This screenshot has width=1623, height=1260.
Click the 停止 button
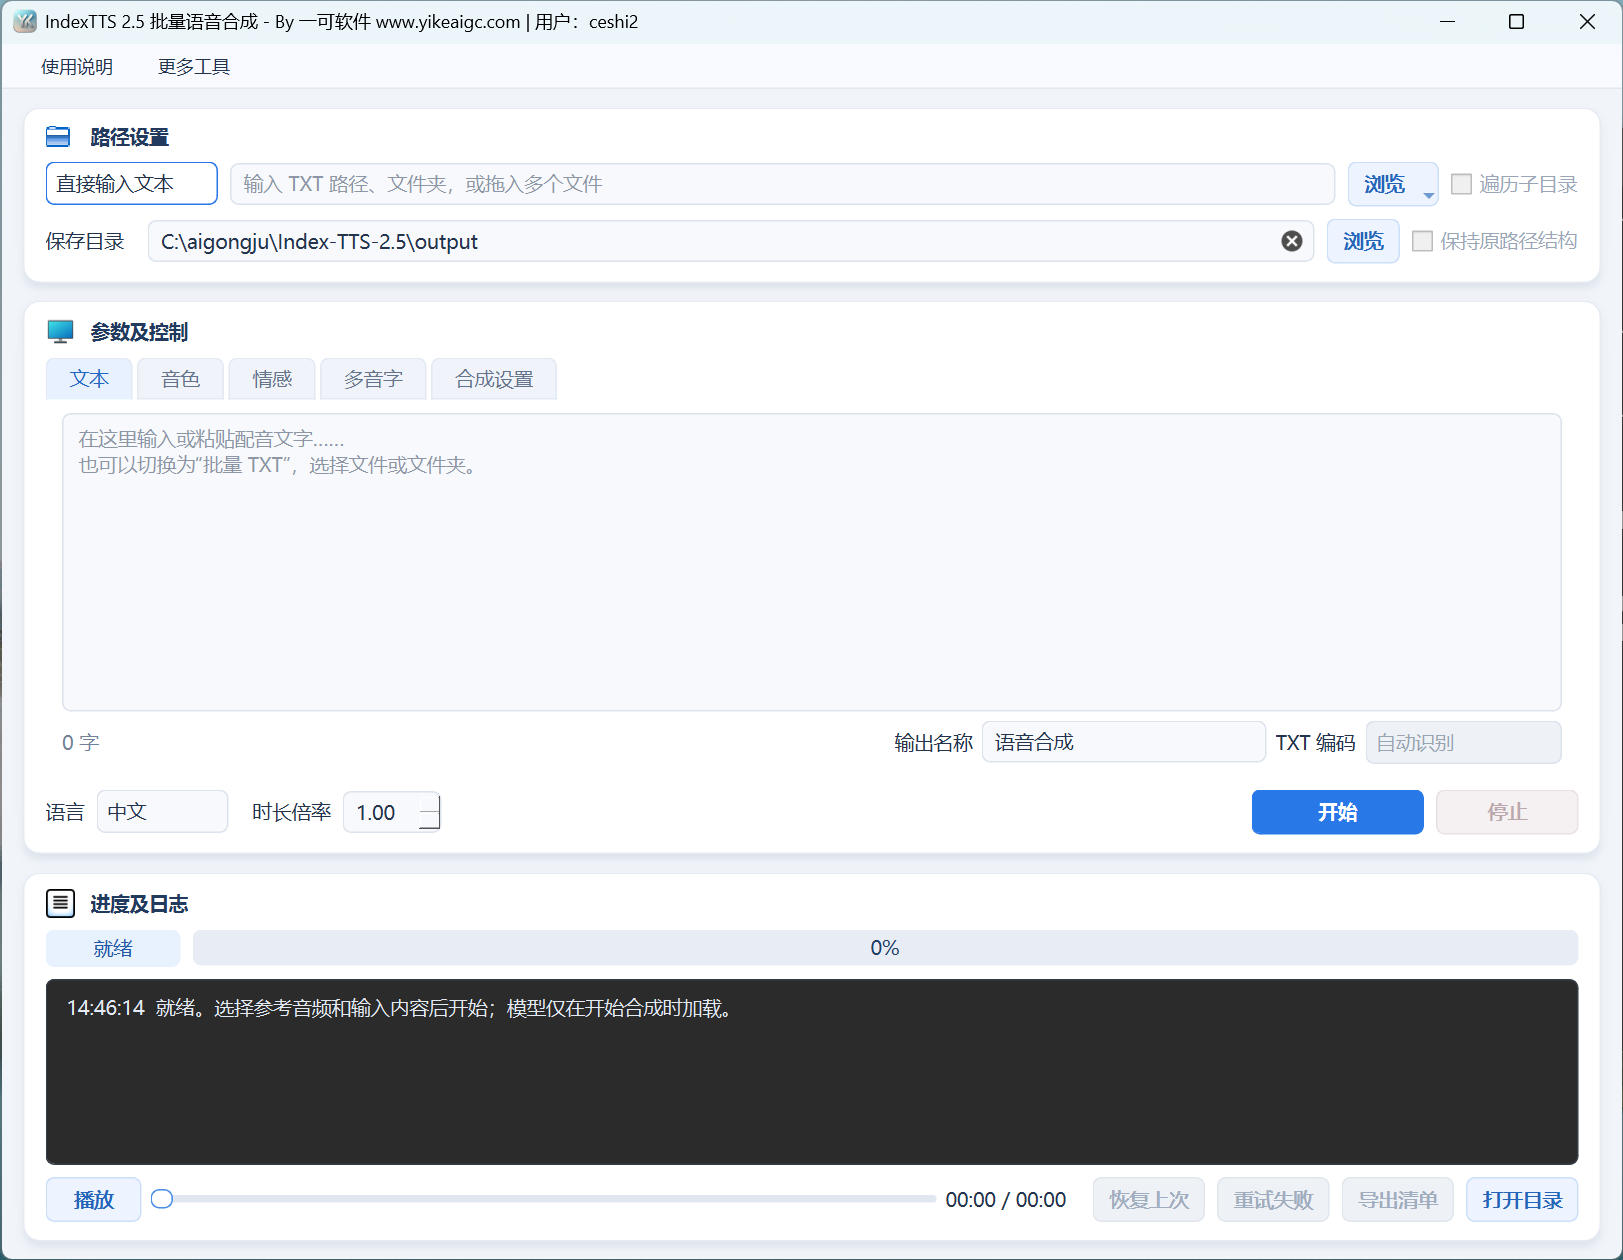(x=1507, y=812)
